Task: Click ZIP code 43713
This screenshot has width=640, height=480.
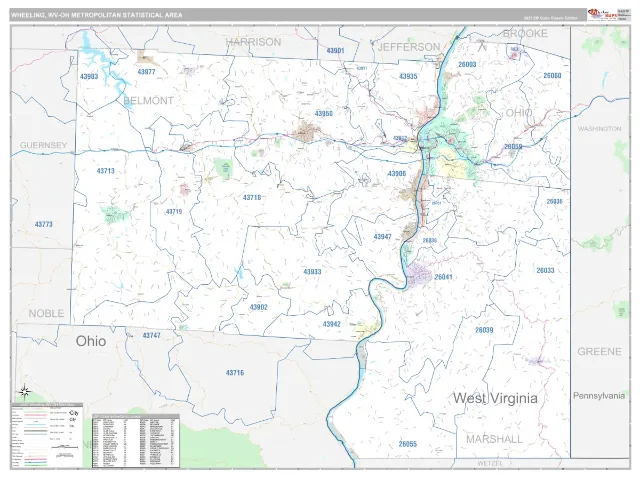Action: coord(105,171)
